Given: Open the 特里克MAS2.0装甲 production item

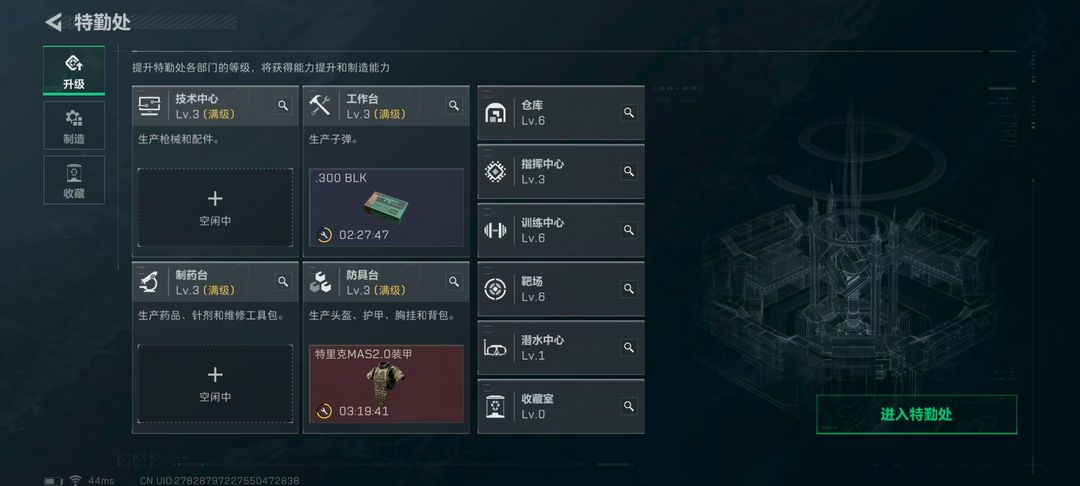Looking at the screenshot, I should pyautogui.click(x=386, y=383).
